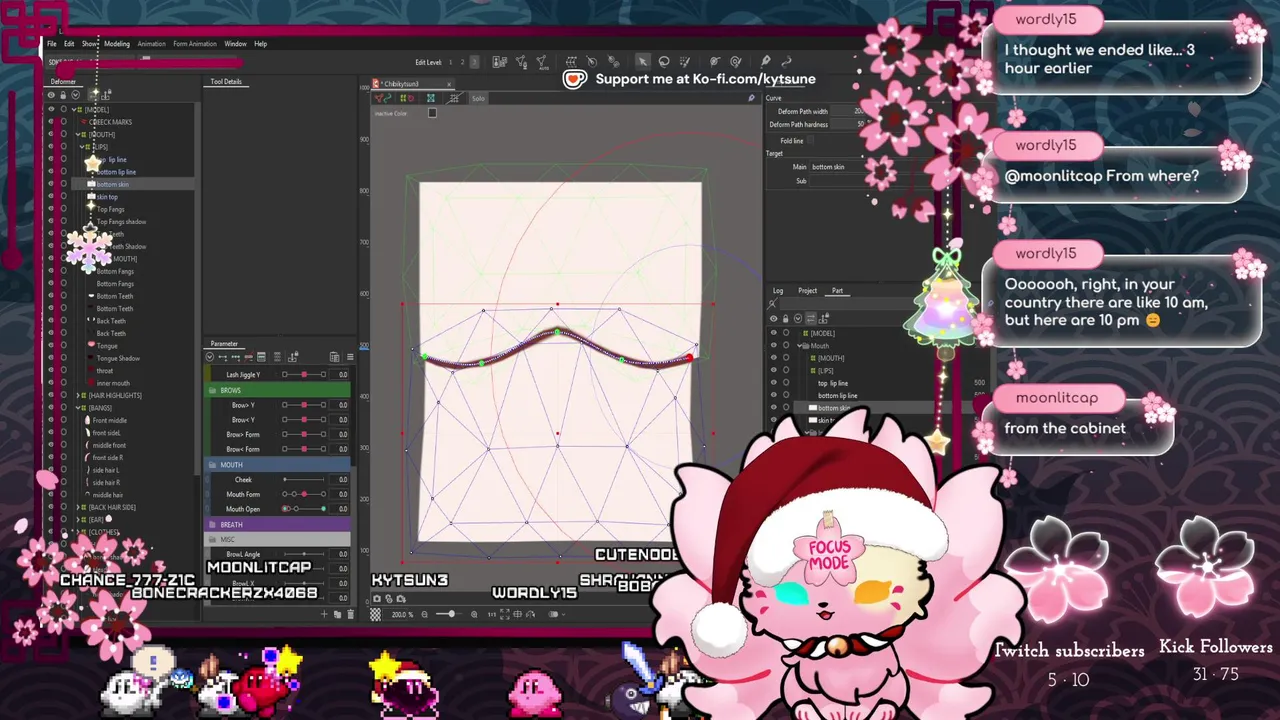
Task: Click the pin icon at the canvas top-right
Action: tap(751, 98)
